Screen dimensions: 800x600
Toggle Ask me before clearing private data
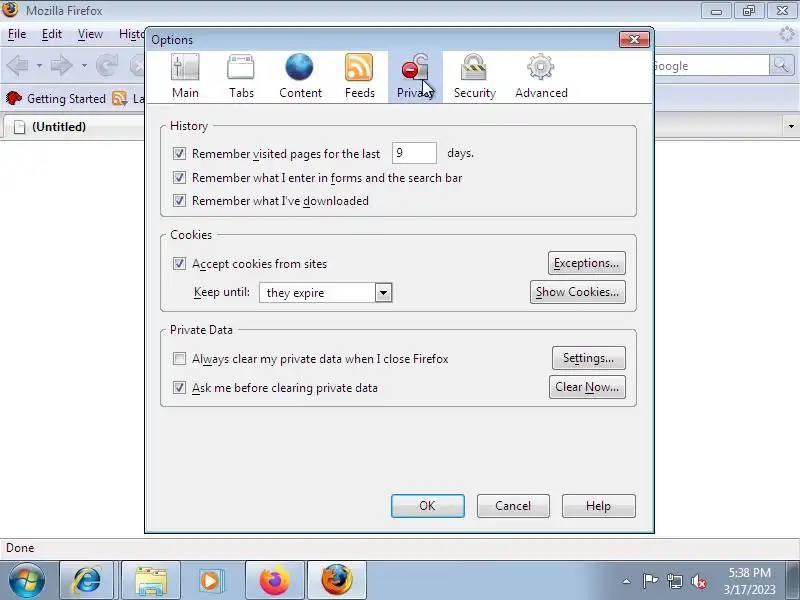(179, 388)
